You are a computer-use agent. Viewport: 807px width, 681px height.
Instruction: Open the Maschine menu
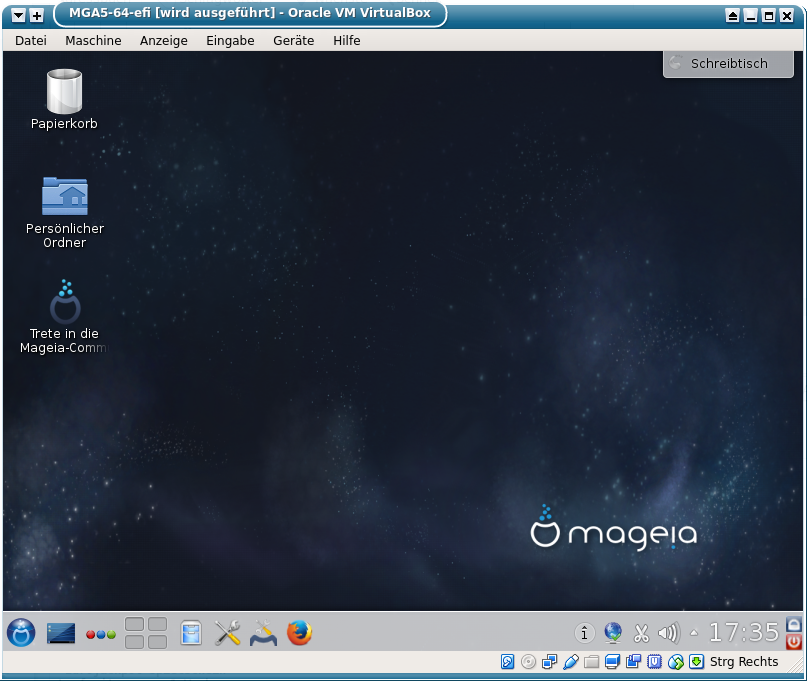93,41
